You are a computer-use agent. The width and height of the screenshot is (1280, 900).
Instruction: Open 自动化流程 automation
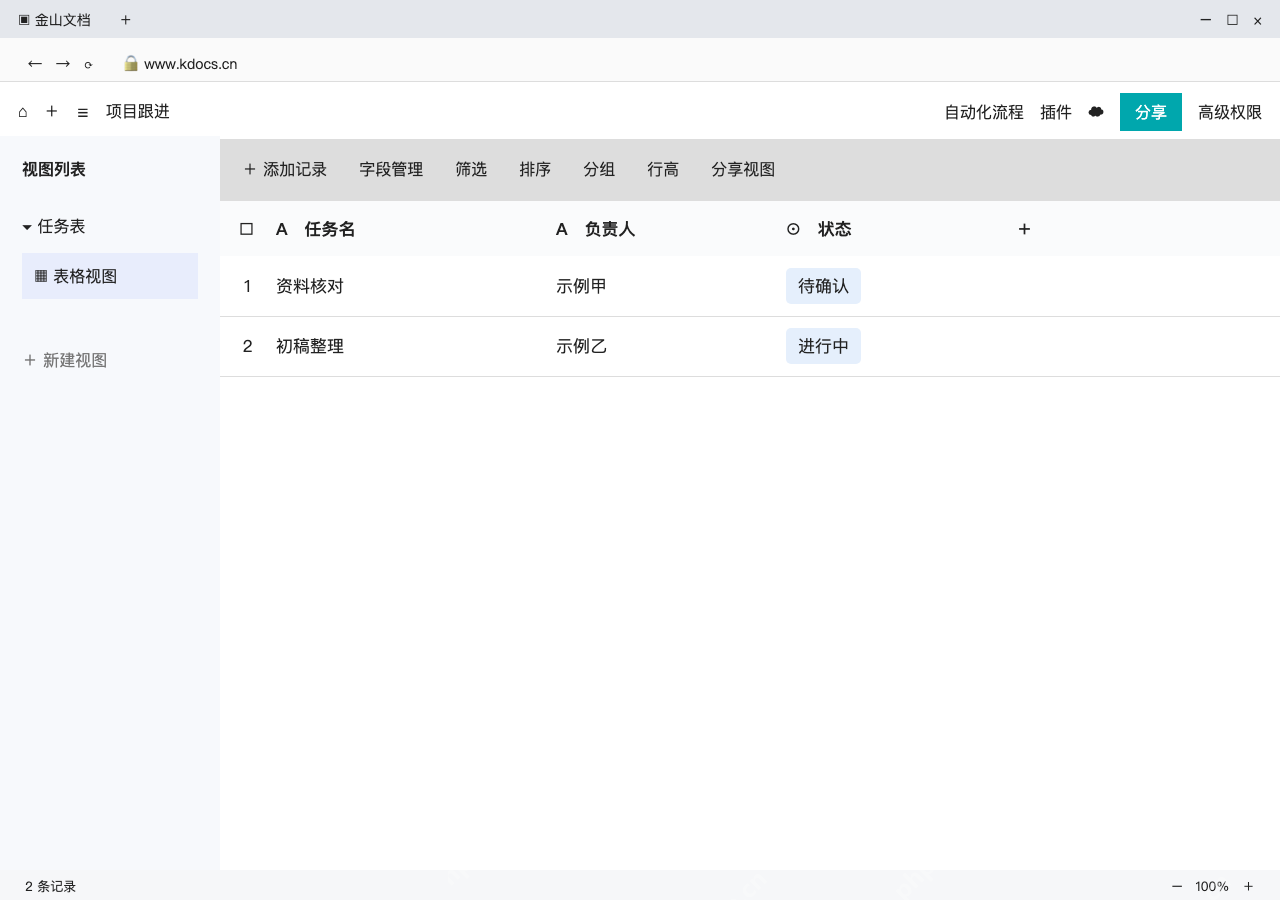click(x=984, y=112)
